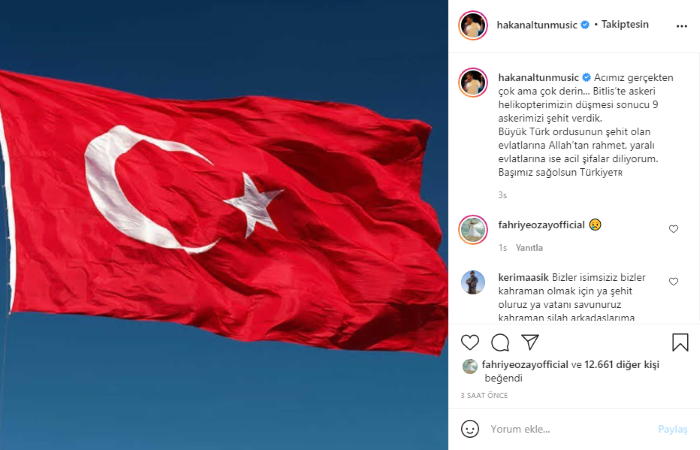
Task: Click hakanaltunmusic username in header
Action: tap(537, 25)
